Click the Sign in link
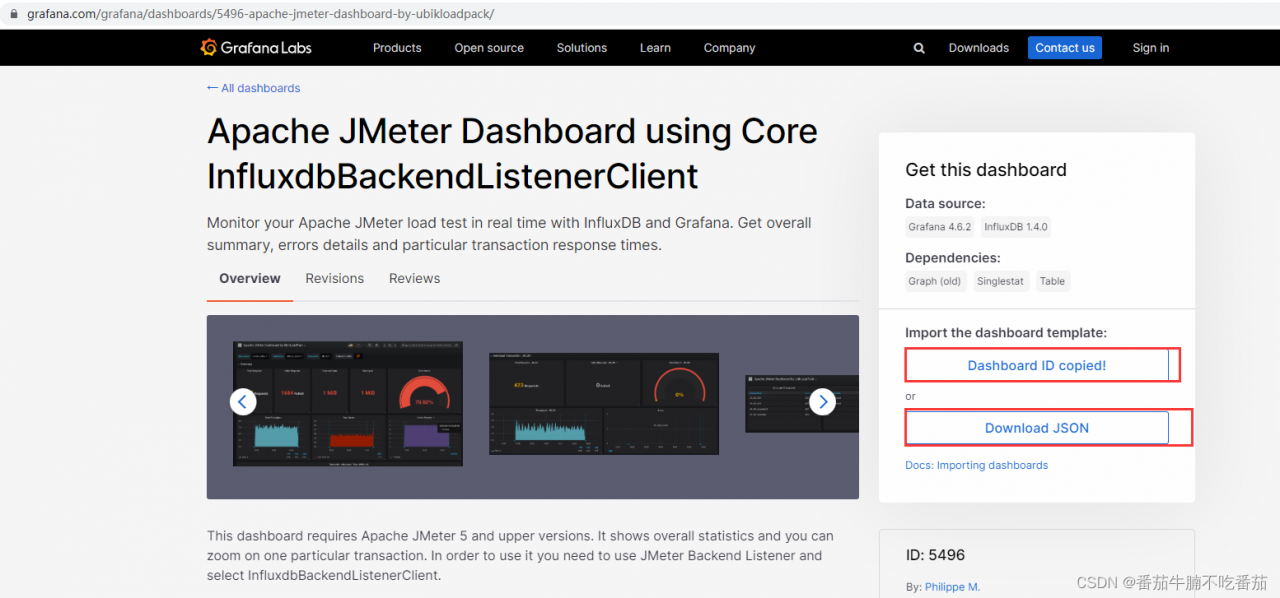This screenshot has width=1280, height=598. 1151,48
